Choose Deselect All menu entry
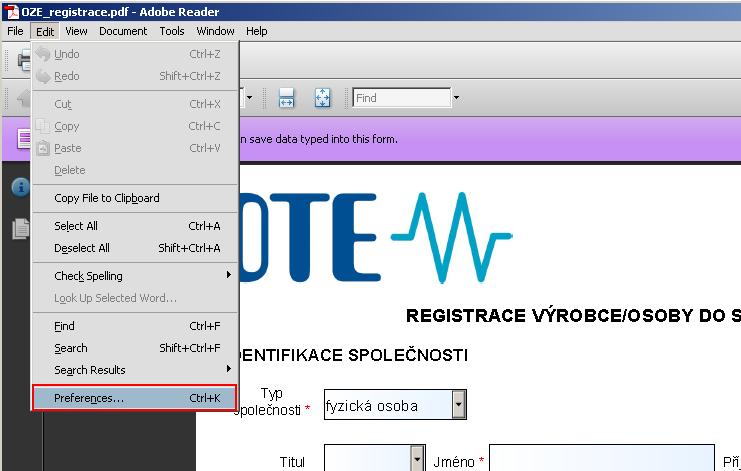The width and height of the screenshot is (741, 471). click(x=135, y=248)
